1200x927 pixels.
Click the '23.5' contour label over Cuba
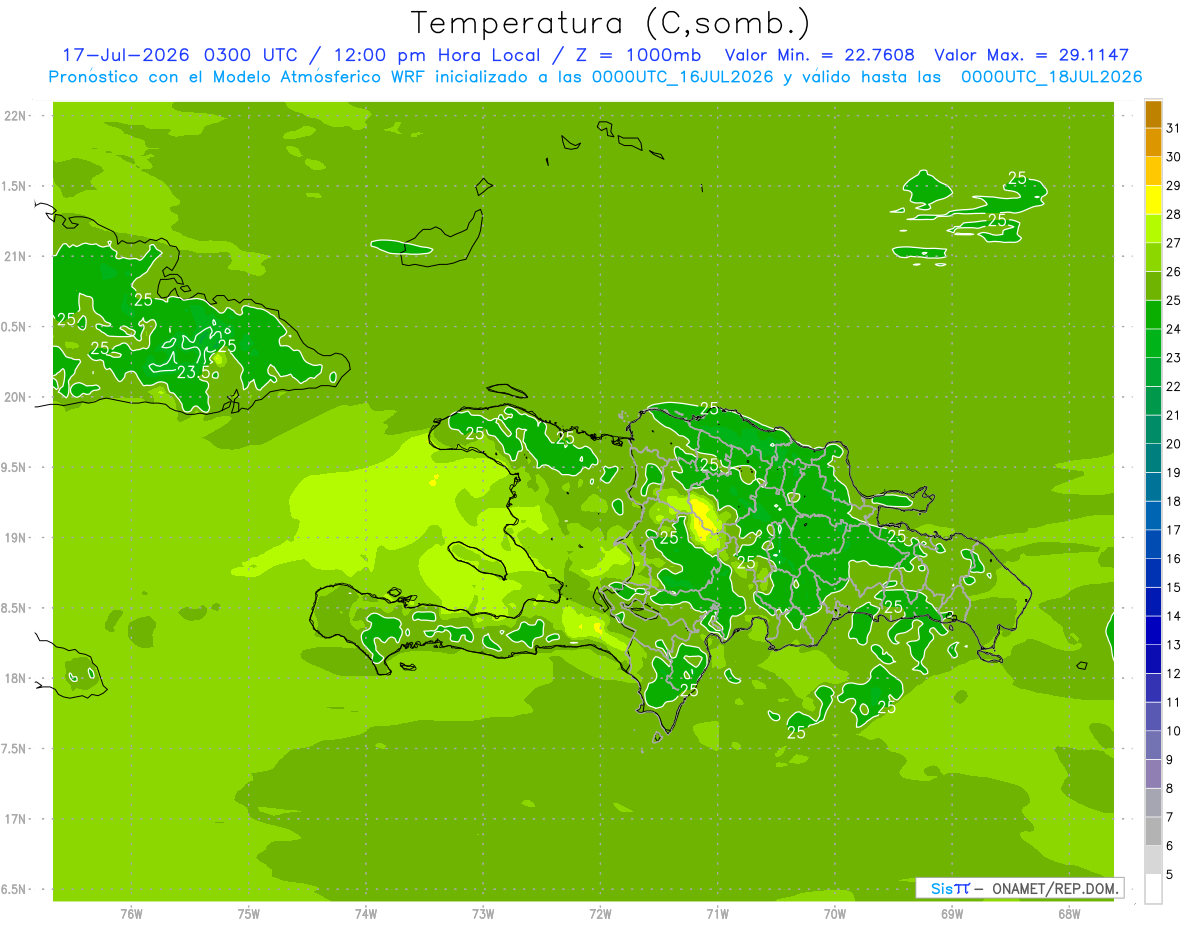tap(193, 371)
